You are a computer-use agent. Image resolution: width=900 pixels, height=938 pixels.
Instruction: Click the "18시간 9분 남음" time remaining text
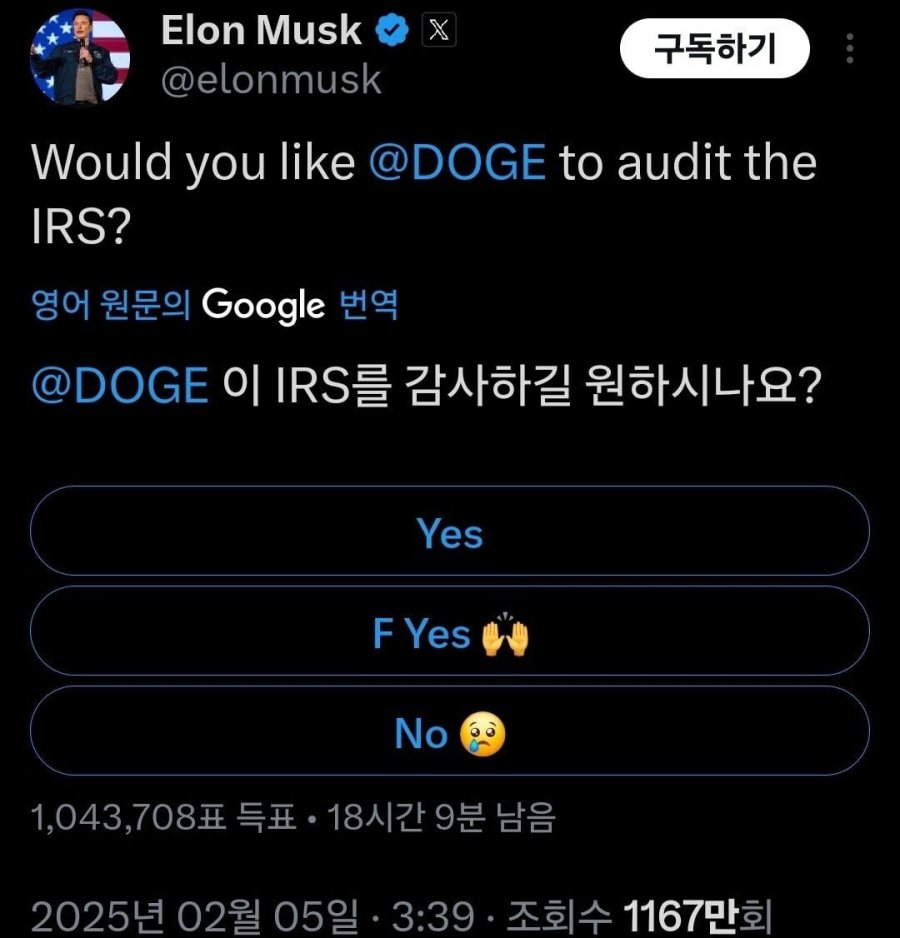[x=441, y=820]
